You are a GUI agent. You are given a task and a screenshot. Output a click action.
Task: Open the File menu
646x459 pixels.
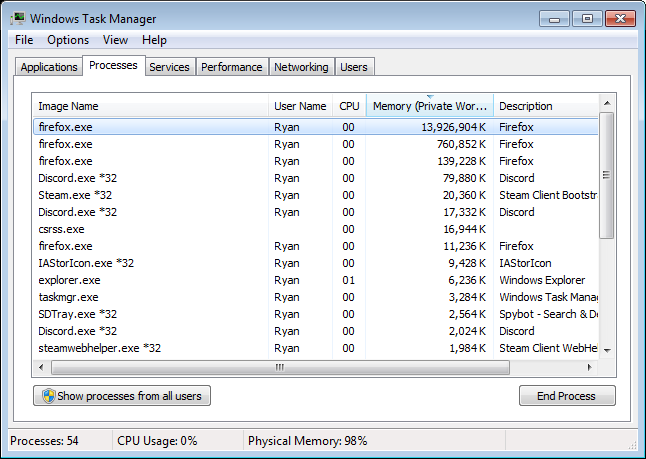click(x=24, y=40)
